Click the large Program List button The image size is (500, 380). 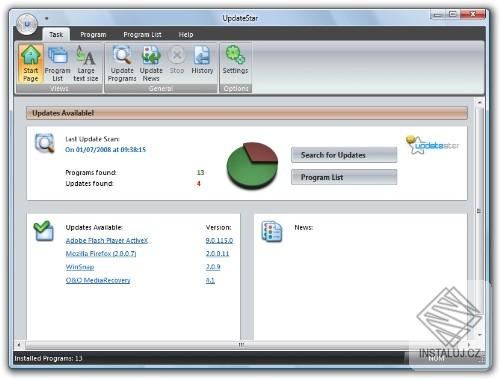click(344, 177)
